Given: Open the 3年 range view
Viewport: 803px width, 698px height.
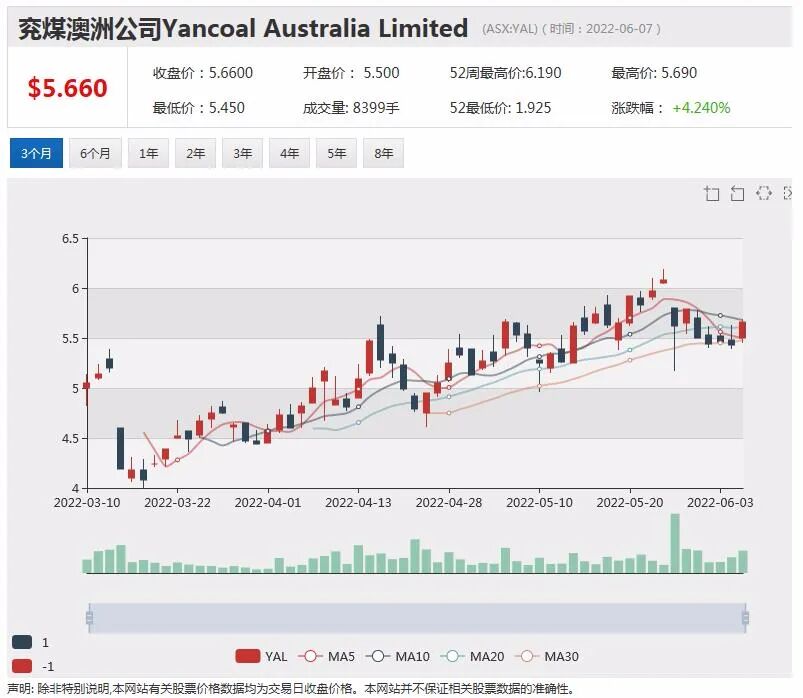Looking at the screenshot, I should 243,153.
